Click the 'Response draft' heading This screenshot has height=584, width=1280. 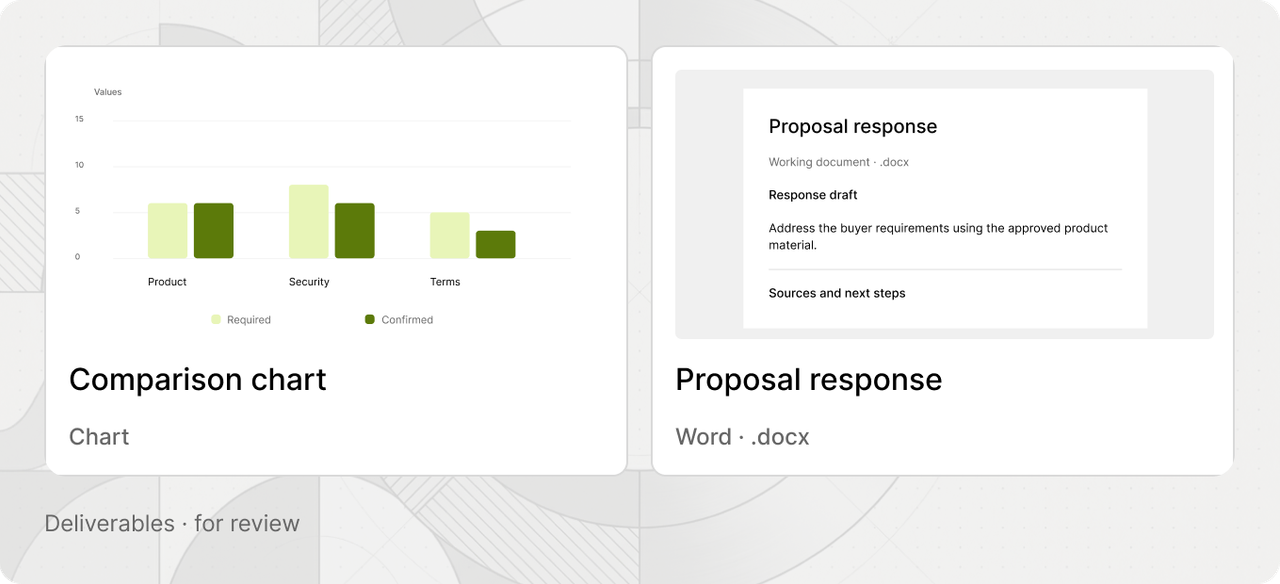coord(813,195)
